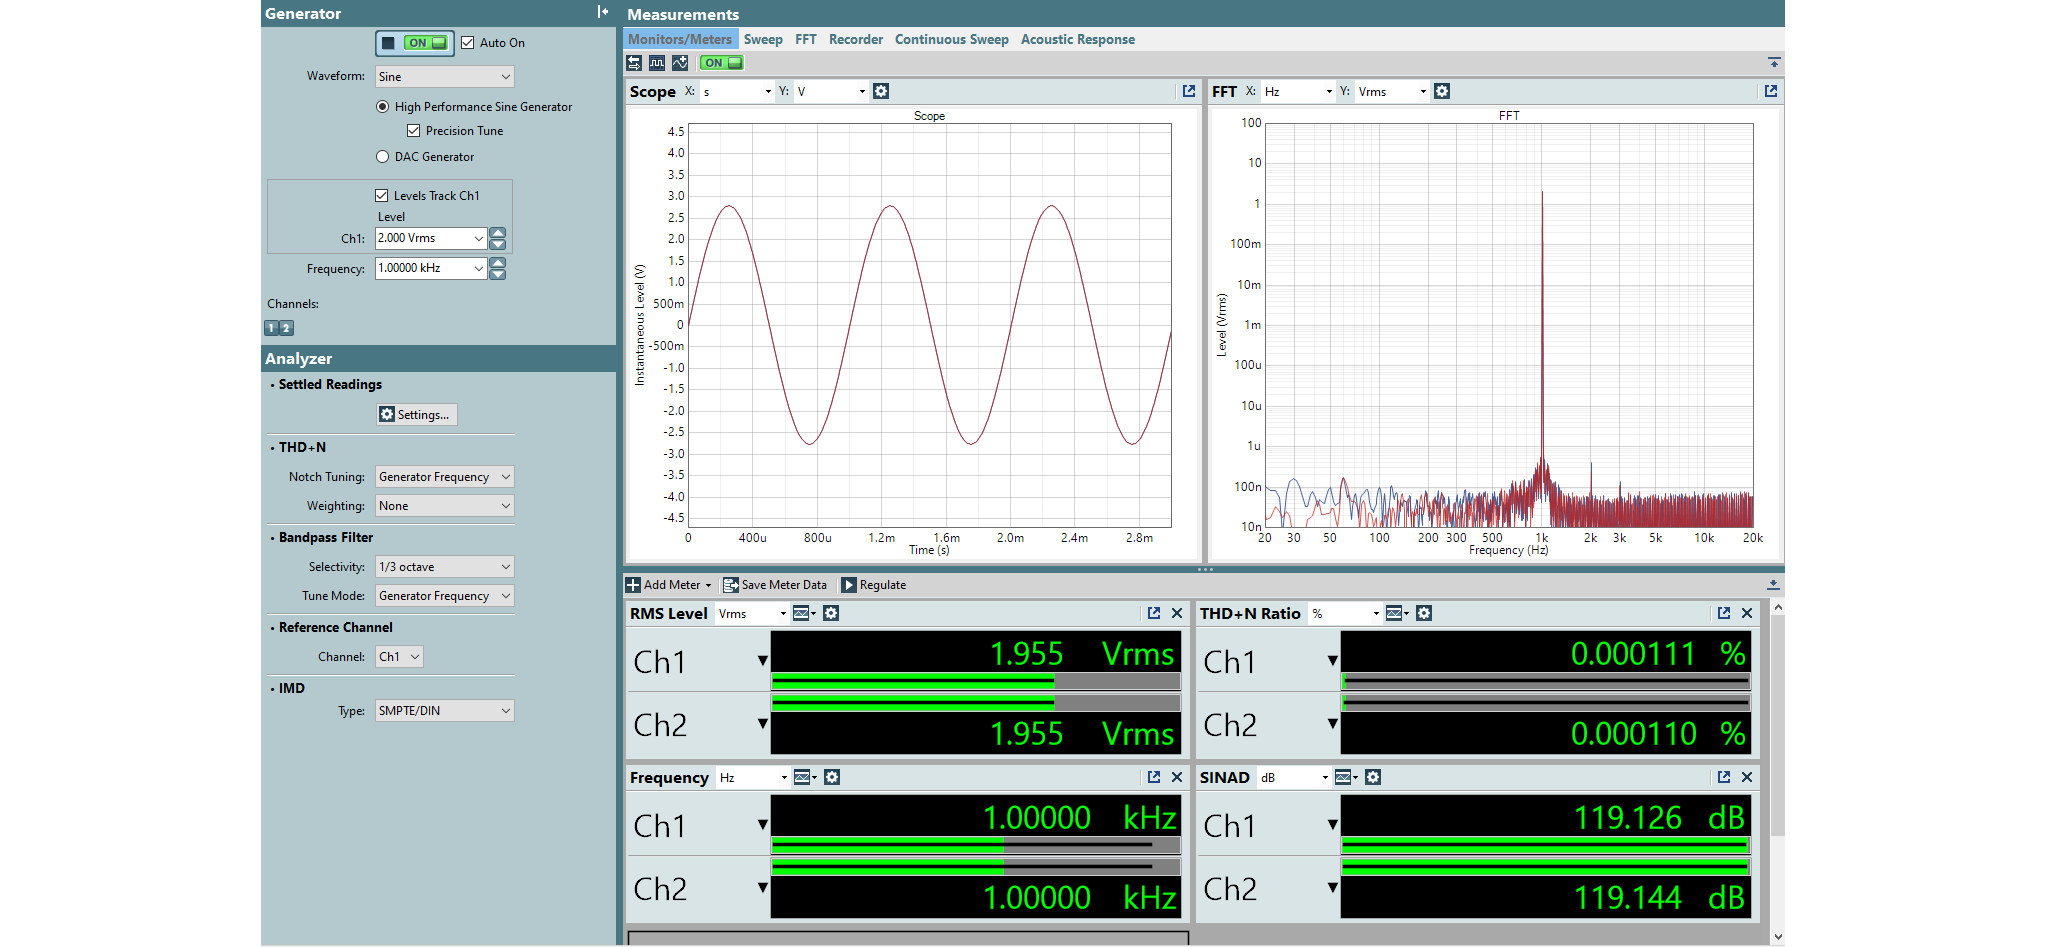Open the THD+N Ratio meter settings gear
This screenshot has height=947, width=2047.
pos(1424,613)
